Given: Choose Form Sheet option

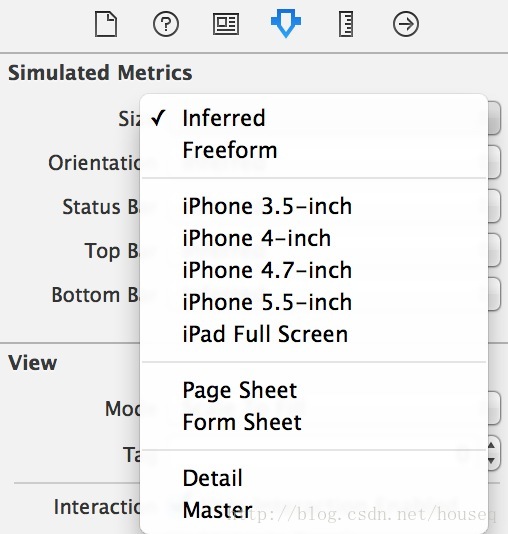Looking at the screenshot, I should 314,422.
